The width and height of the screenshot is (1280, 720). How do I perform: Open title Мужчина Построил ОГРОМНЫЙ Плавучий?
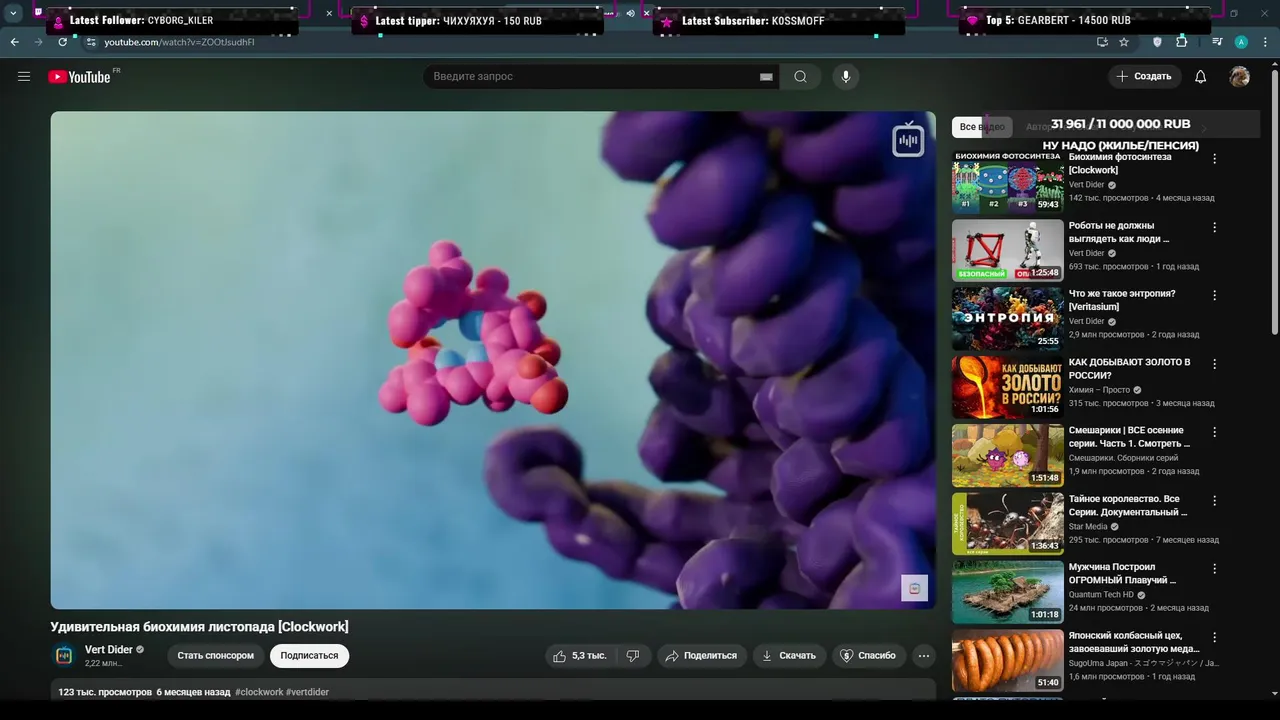pos(1122,573)
